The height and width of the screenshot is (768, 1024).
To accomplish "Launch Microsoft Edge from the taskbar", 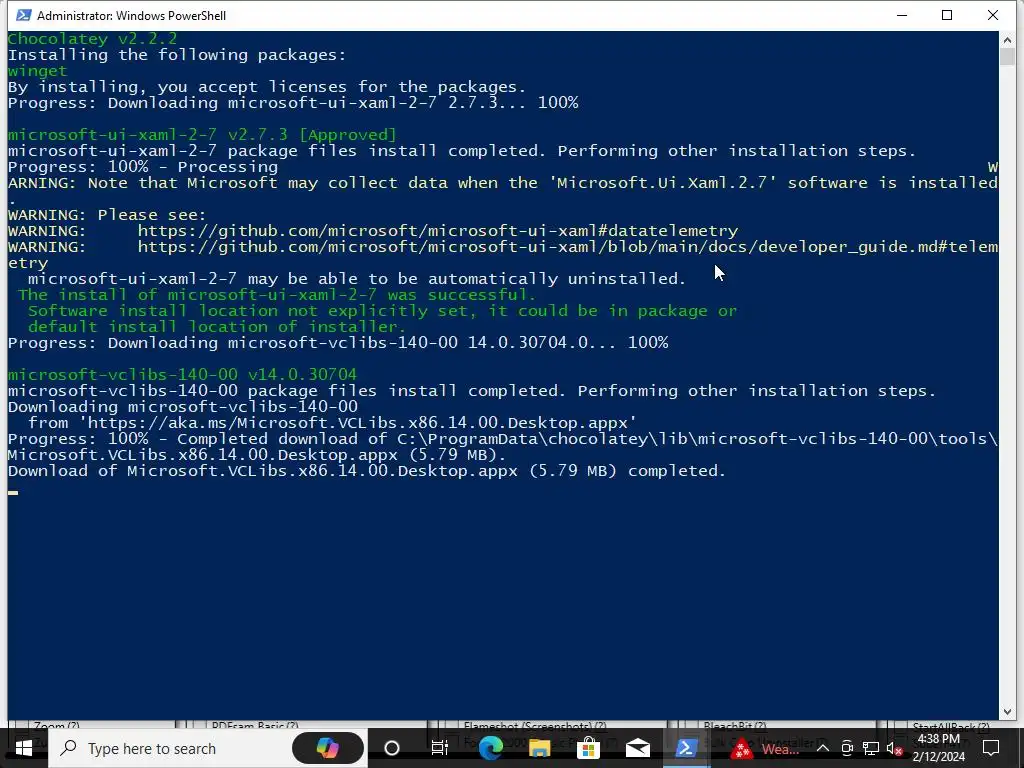I will coord(490,748).
